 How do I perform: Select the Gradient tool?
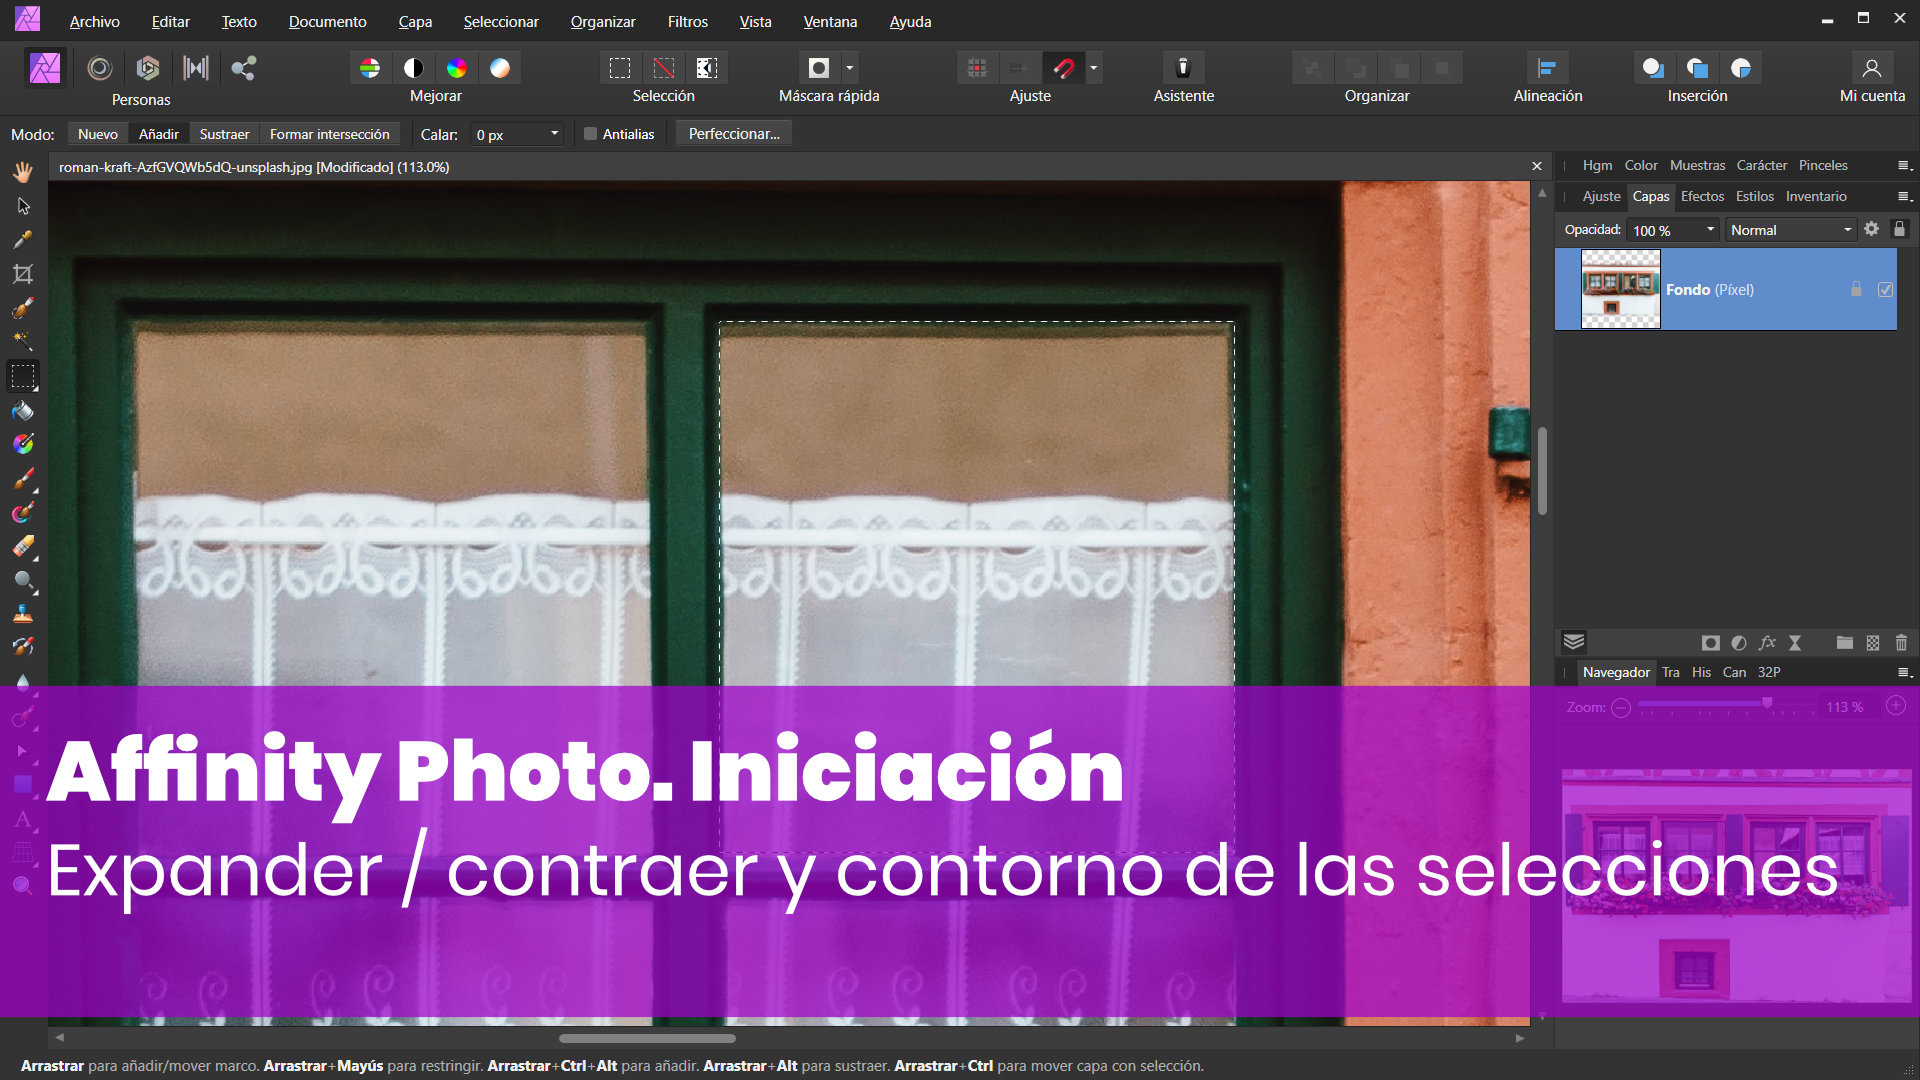point(23,445)
